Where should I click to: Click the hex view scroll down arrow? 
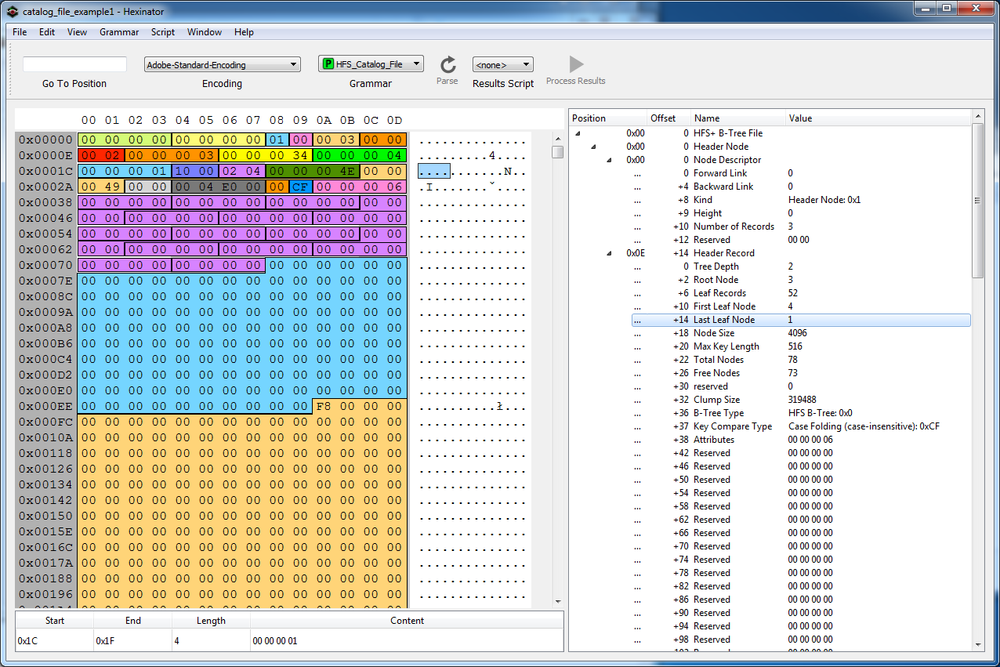(558, 601)
